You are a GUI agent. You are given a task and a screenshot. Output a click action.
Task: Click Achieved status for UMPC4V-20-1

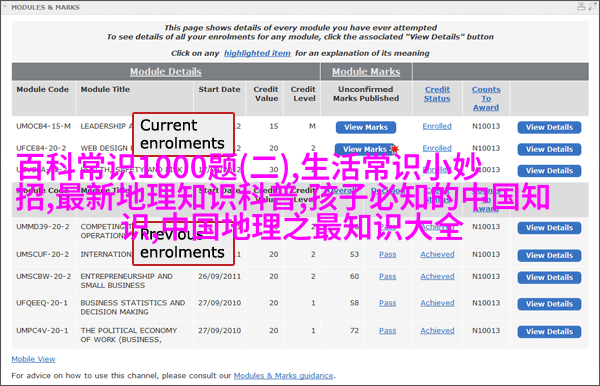pos(437,331)
